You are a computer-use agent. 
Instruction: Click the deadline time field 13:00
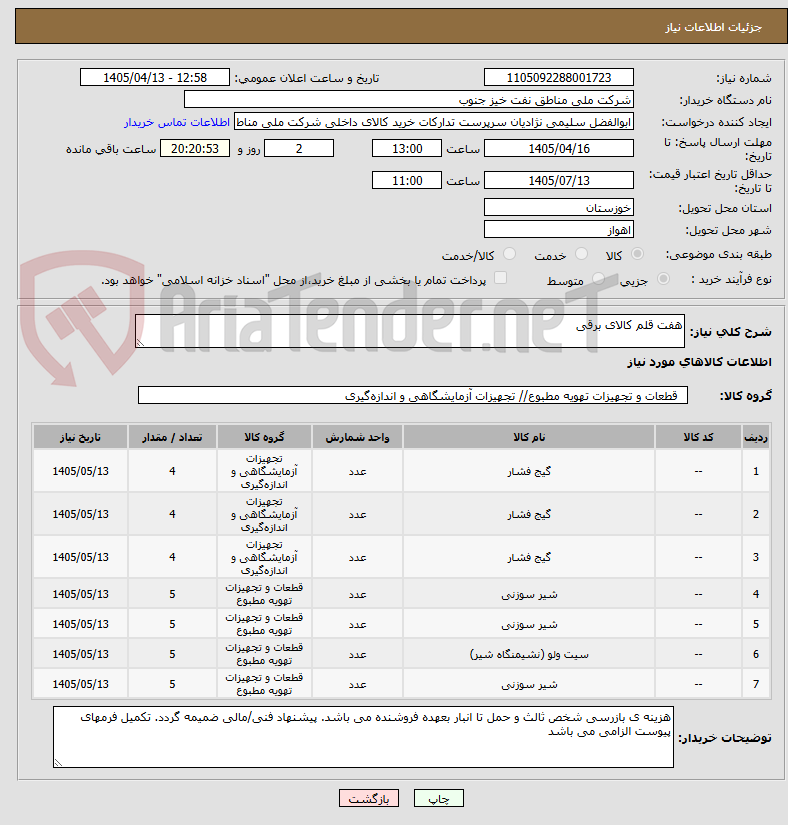pyautogui.click(x=407, y=148)
